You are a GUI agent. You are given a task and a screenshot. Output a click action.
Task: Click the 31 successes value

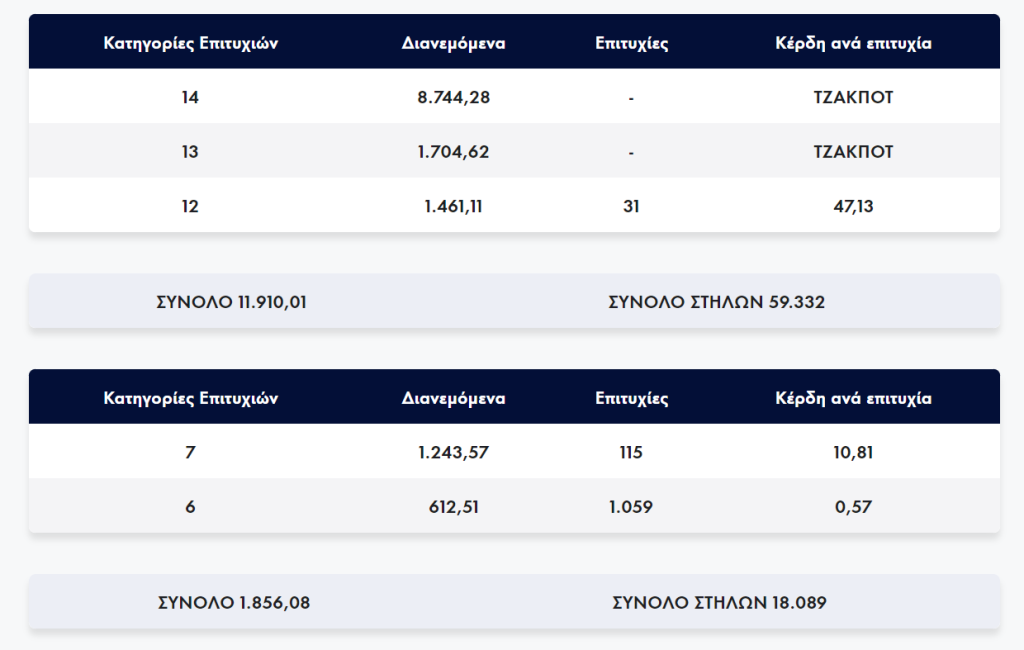pos(631,206)
